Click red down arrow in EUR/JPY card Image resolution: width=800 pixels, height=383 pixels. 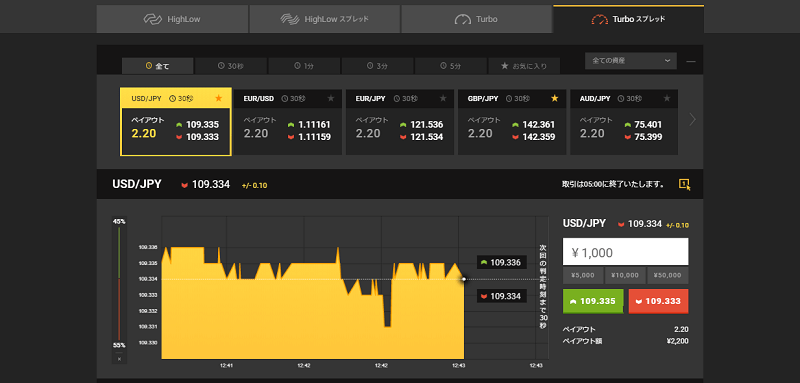coord(404,137)
